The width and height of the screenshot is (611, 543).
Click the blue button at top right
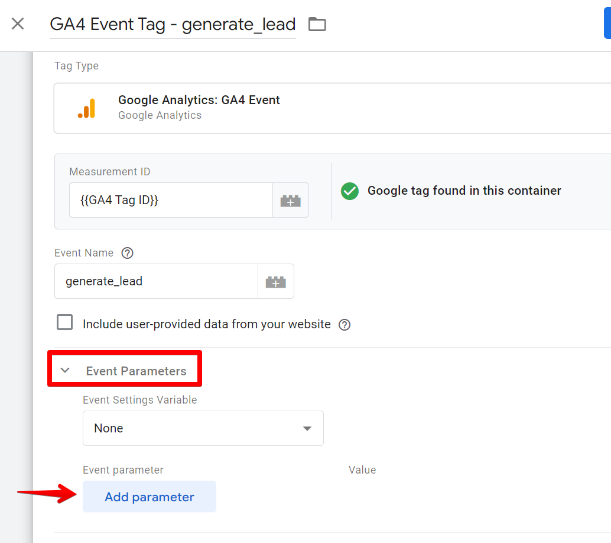606,23
